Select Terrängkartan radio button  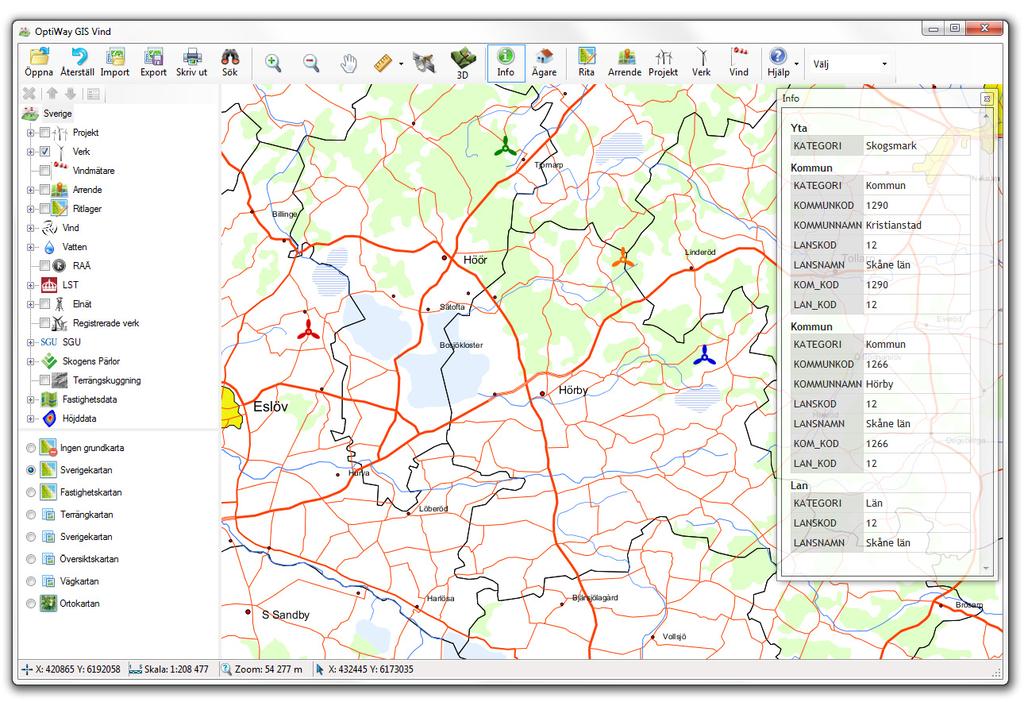click(31, 515)
